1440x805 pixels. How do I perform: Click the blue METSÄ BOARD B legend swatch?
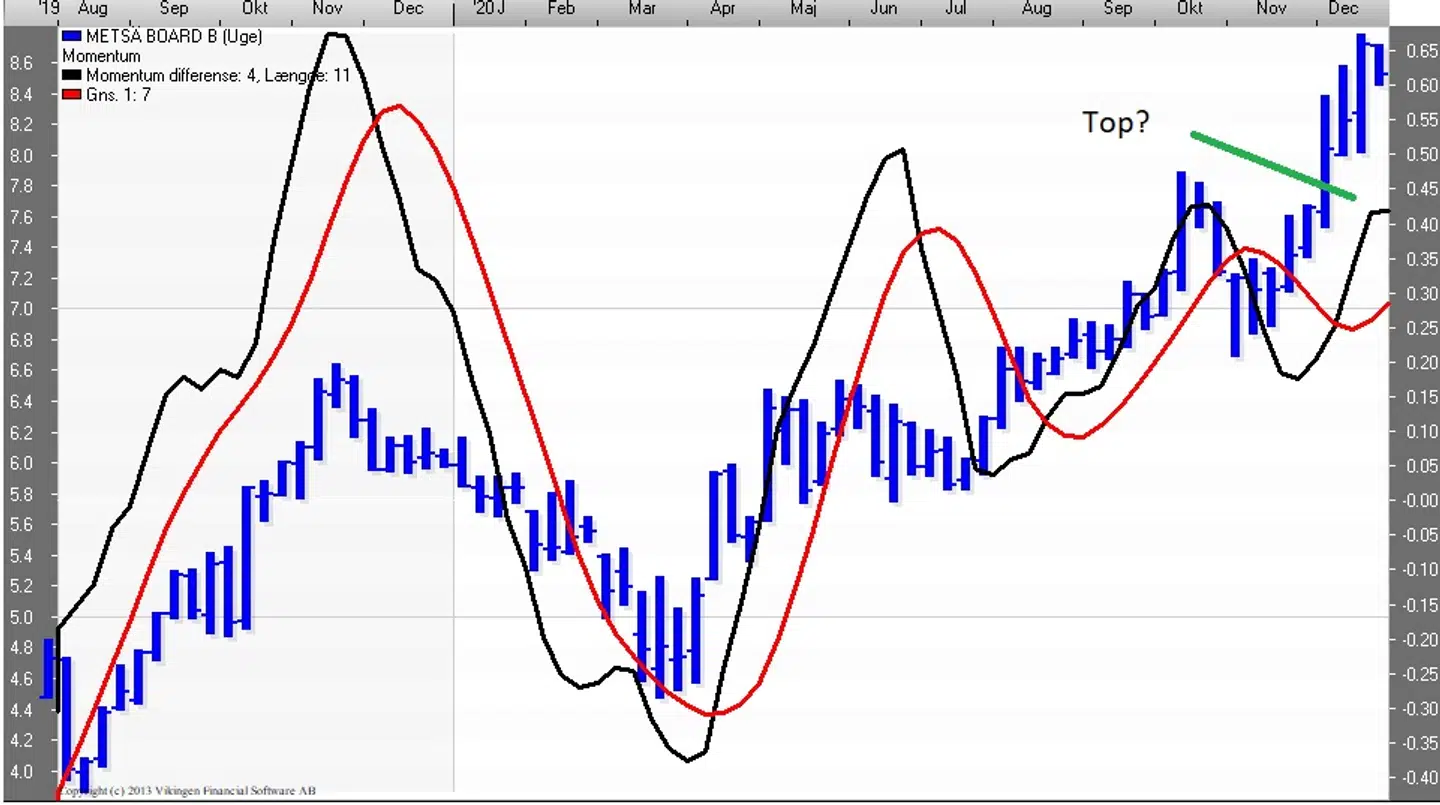(x=72, y=38)
